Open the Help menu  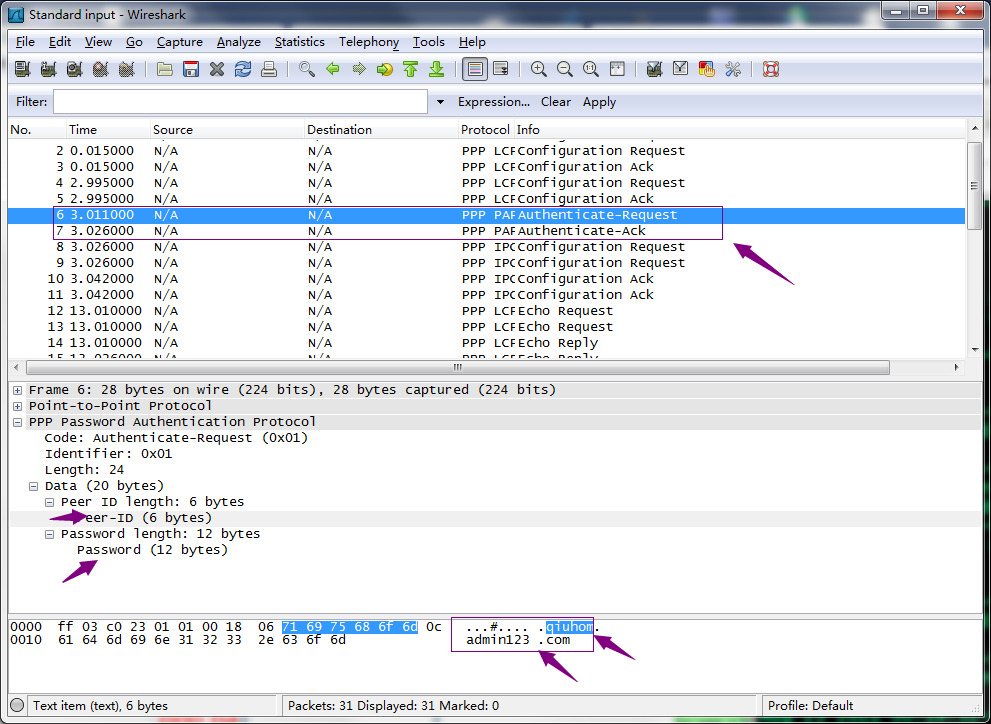pos(472,42)
